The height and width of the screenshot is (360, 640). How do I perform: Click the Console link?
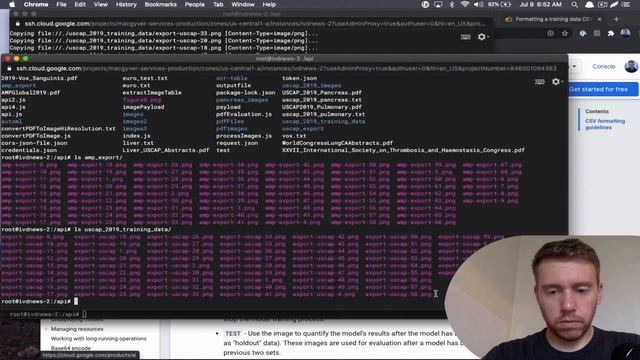(x=604, y=66)
